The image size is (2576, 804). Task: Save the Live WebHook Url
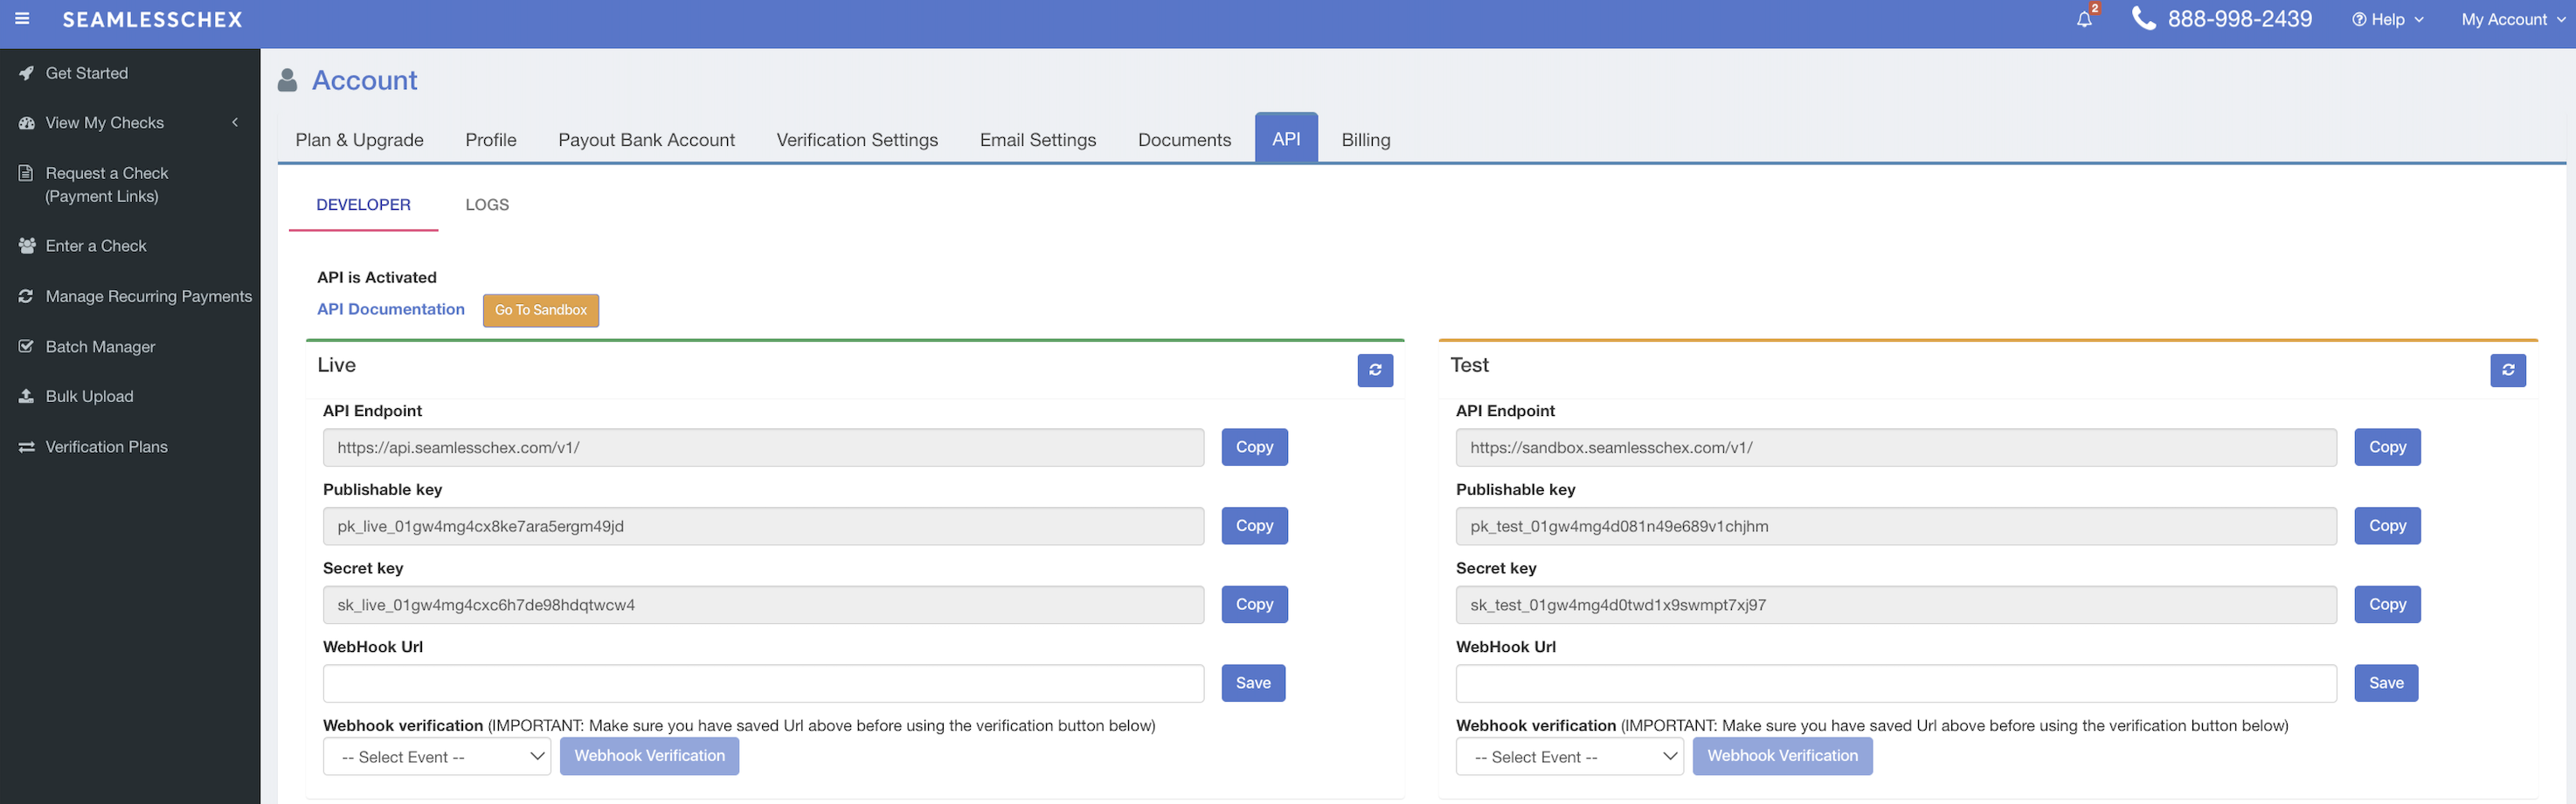1253,683
